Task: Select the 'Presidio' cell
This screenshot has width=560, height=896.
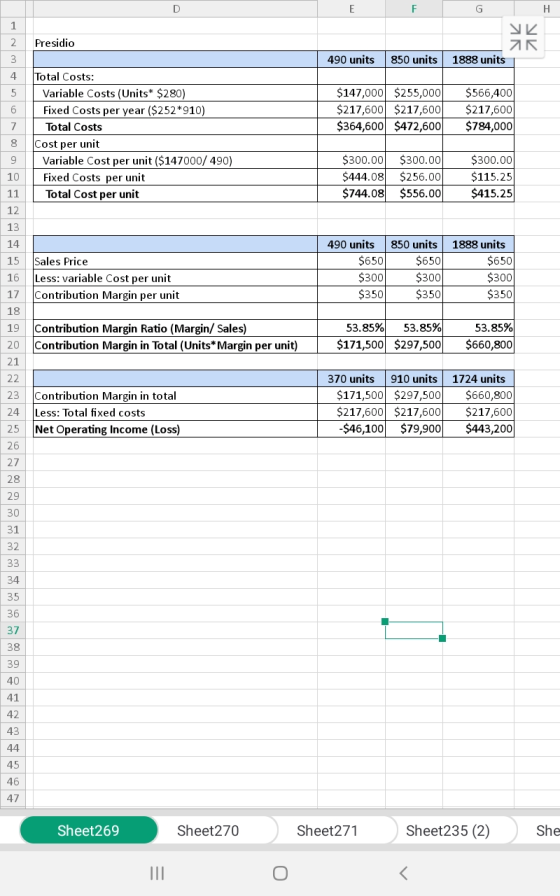Action: pyautogui.click(x=175, y=43)
